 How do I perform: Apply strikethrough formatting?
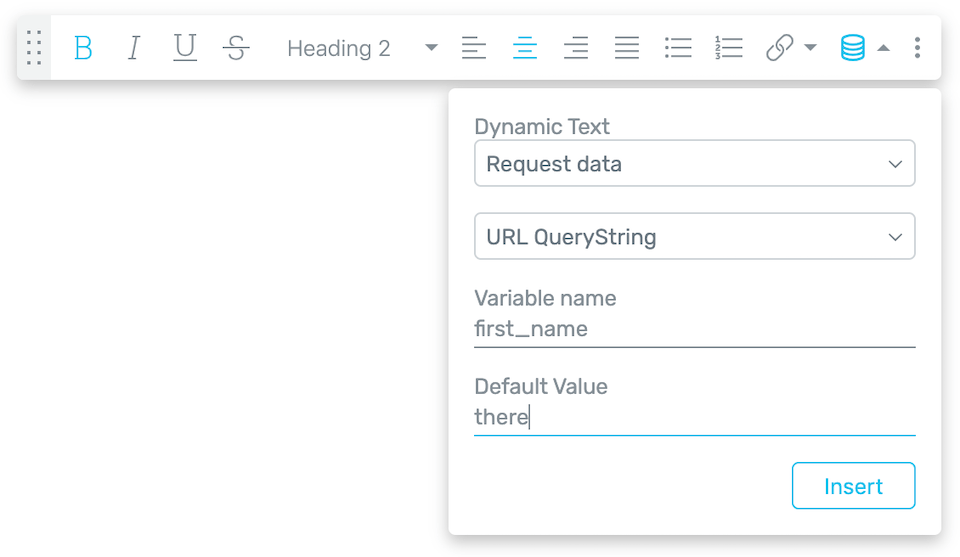click(236, 48)
